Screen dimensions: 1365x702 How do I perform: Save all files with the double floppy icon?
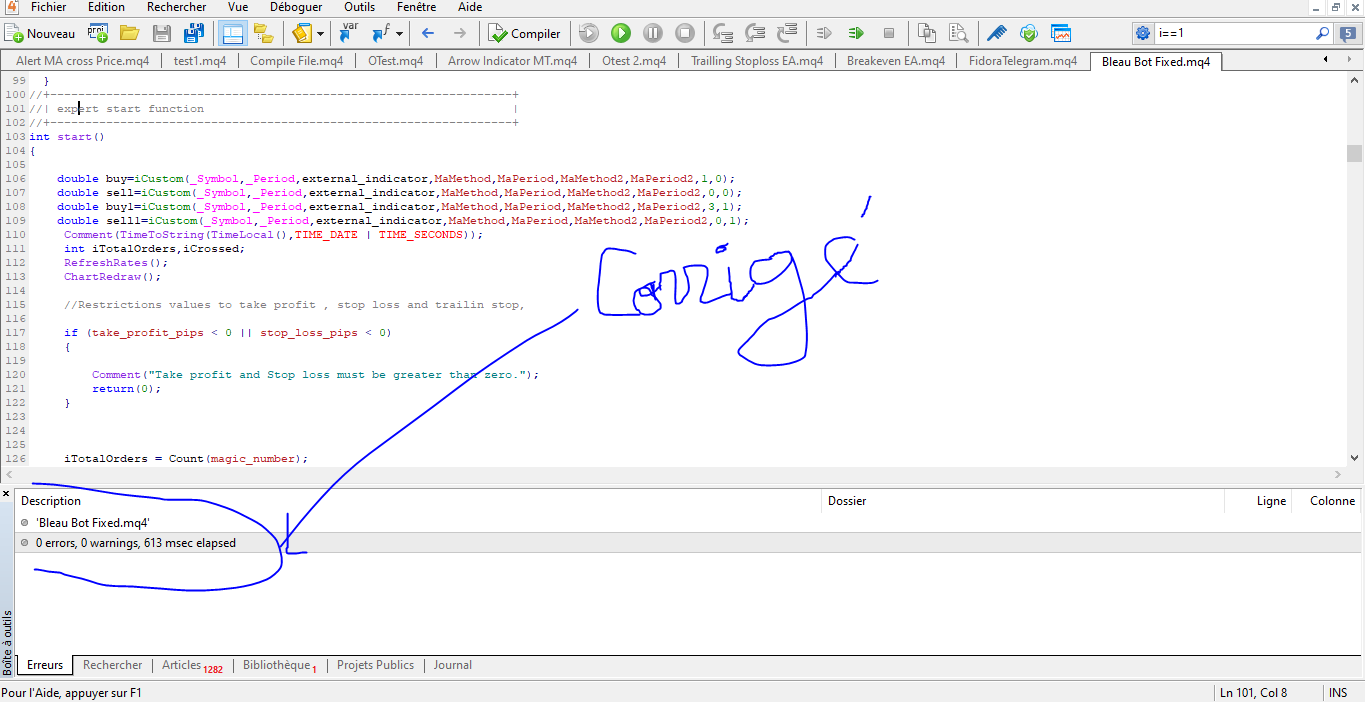tap(194, 33)
